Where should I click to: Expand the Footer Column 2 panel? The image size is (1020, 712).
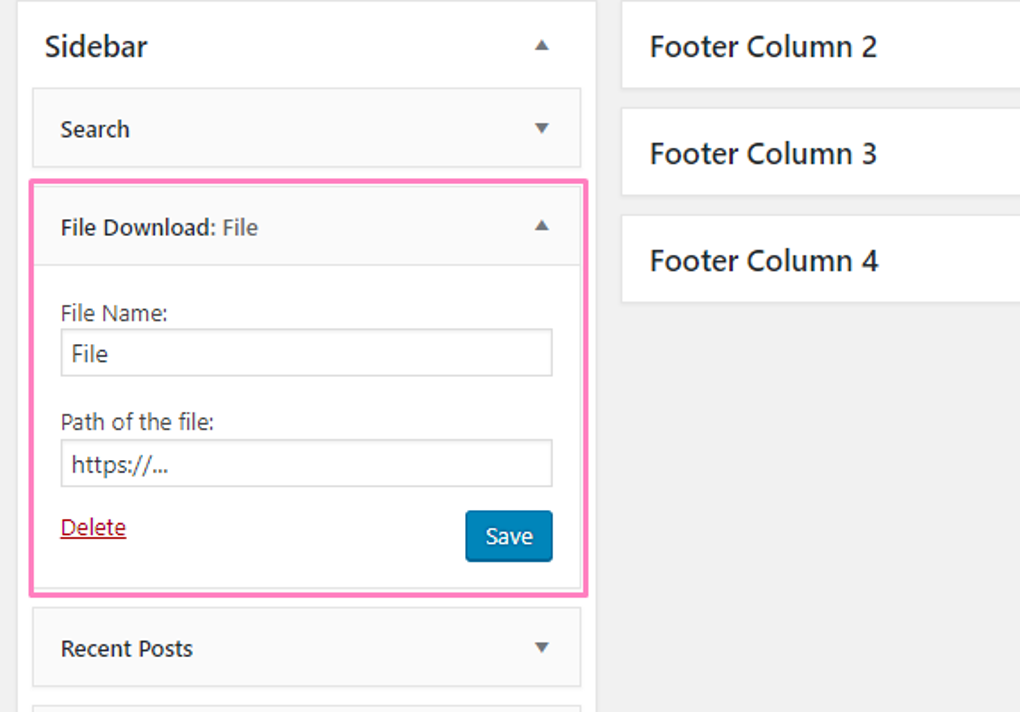pyautogui.click(x=763, y=47)
